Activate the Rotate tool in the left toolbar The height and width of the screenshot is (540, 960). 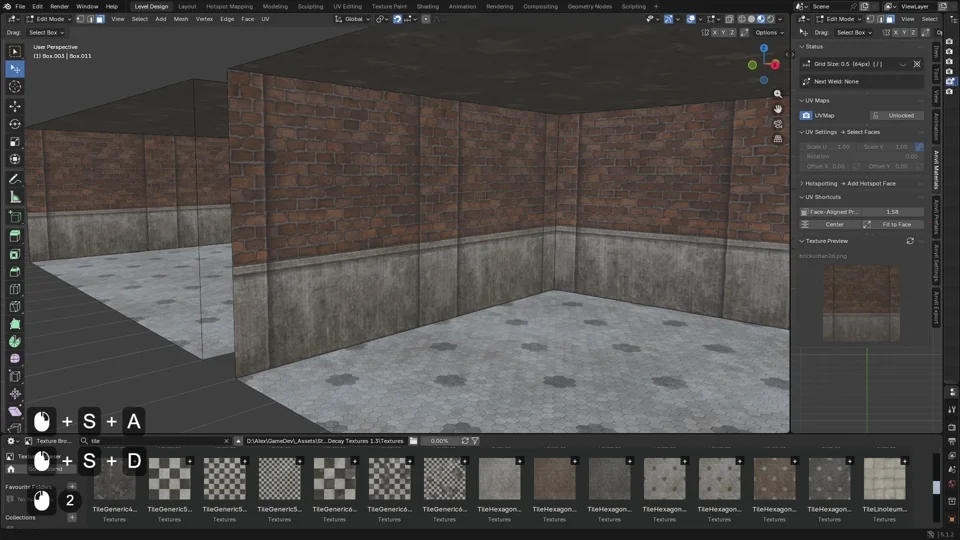(15, 124)
